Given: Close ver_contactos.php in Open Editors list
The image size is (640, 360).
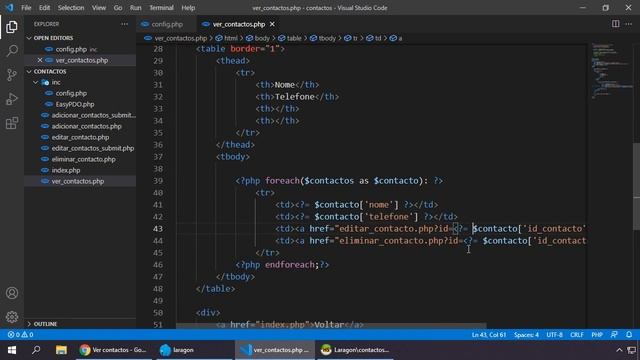Looking at the screenshot, I should 40,60.
